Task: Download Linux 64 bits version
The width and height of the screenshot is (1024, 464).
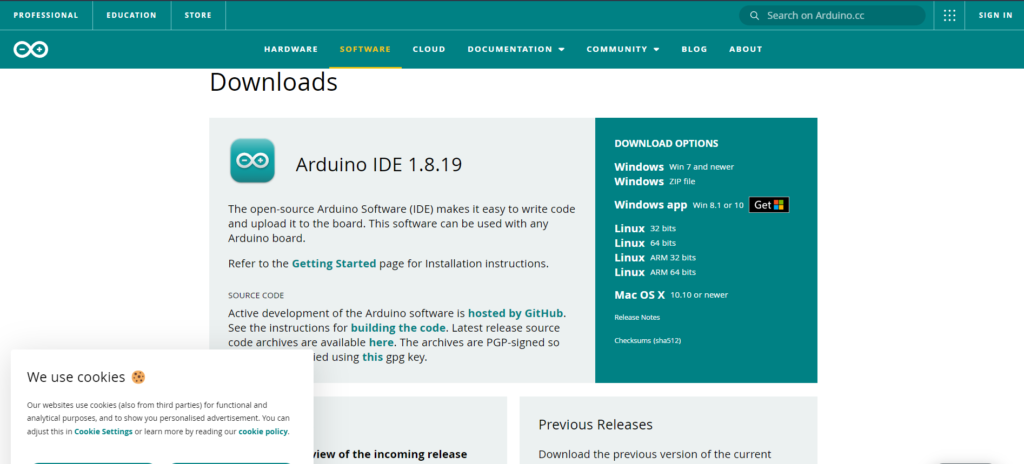Action: [x=645, y=242]
